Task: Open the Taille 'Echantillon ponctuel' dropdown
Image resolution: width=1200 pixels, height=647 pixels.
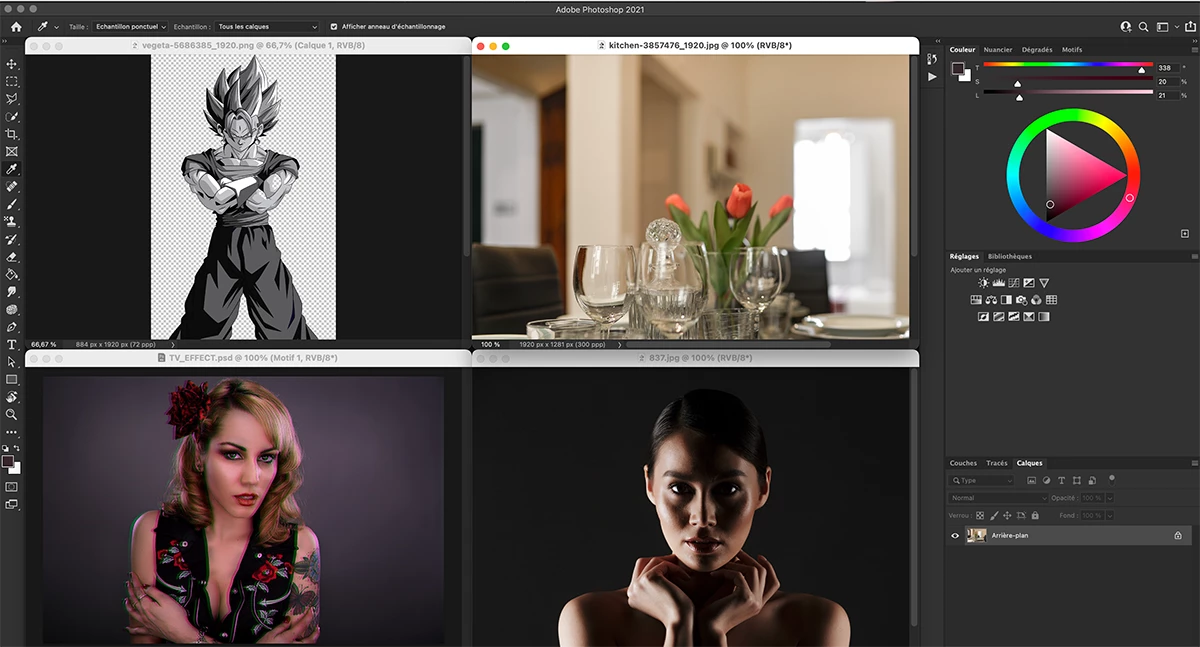Action: tap(131, 27)
